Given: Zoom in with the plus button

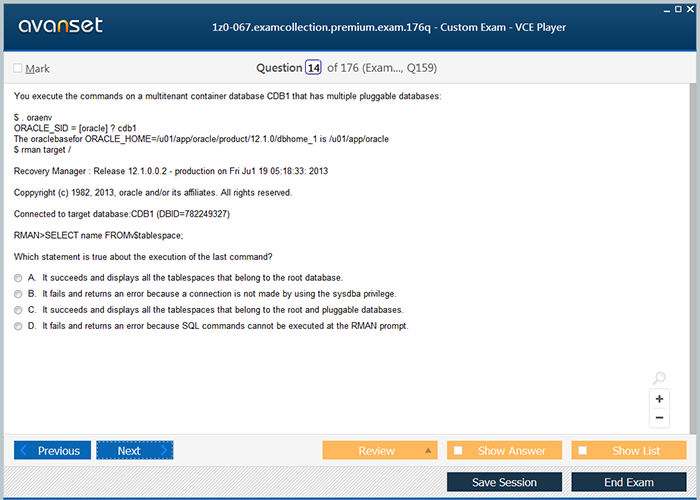Looking at the screenshot, I should pos(659,399).
